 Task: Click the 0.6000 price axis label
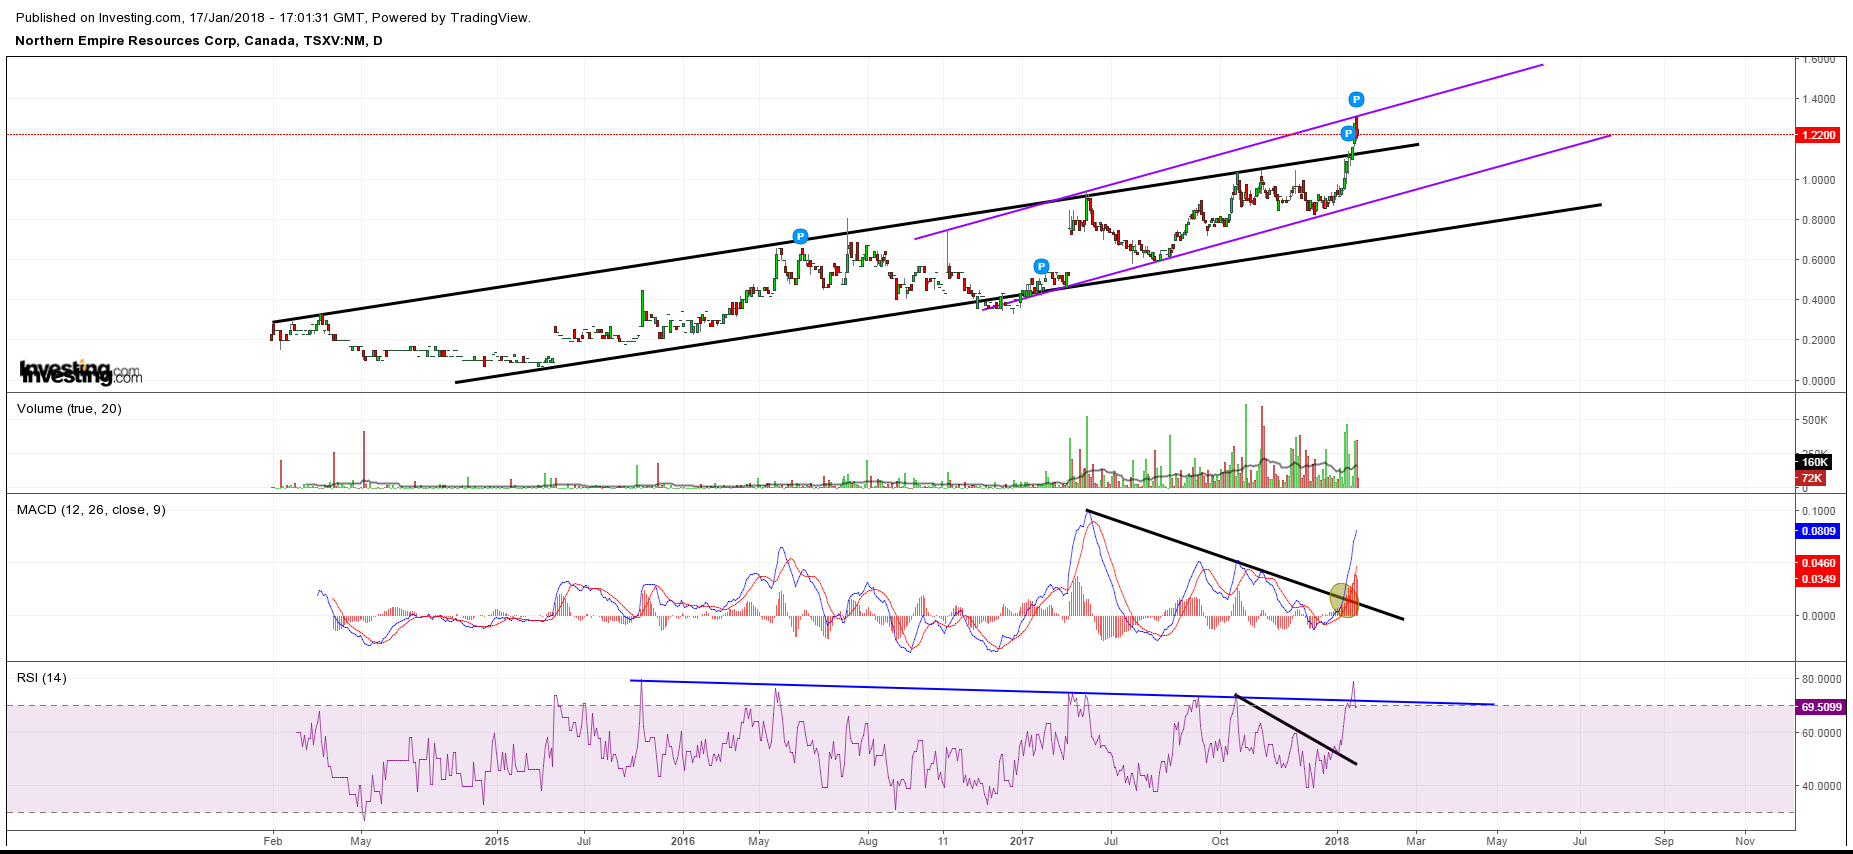coord(1819,260)
